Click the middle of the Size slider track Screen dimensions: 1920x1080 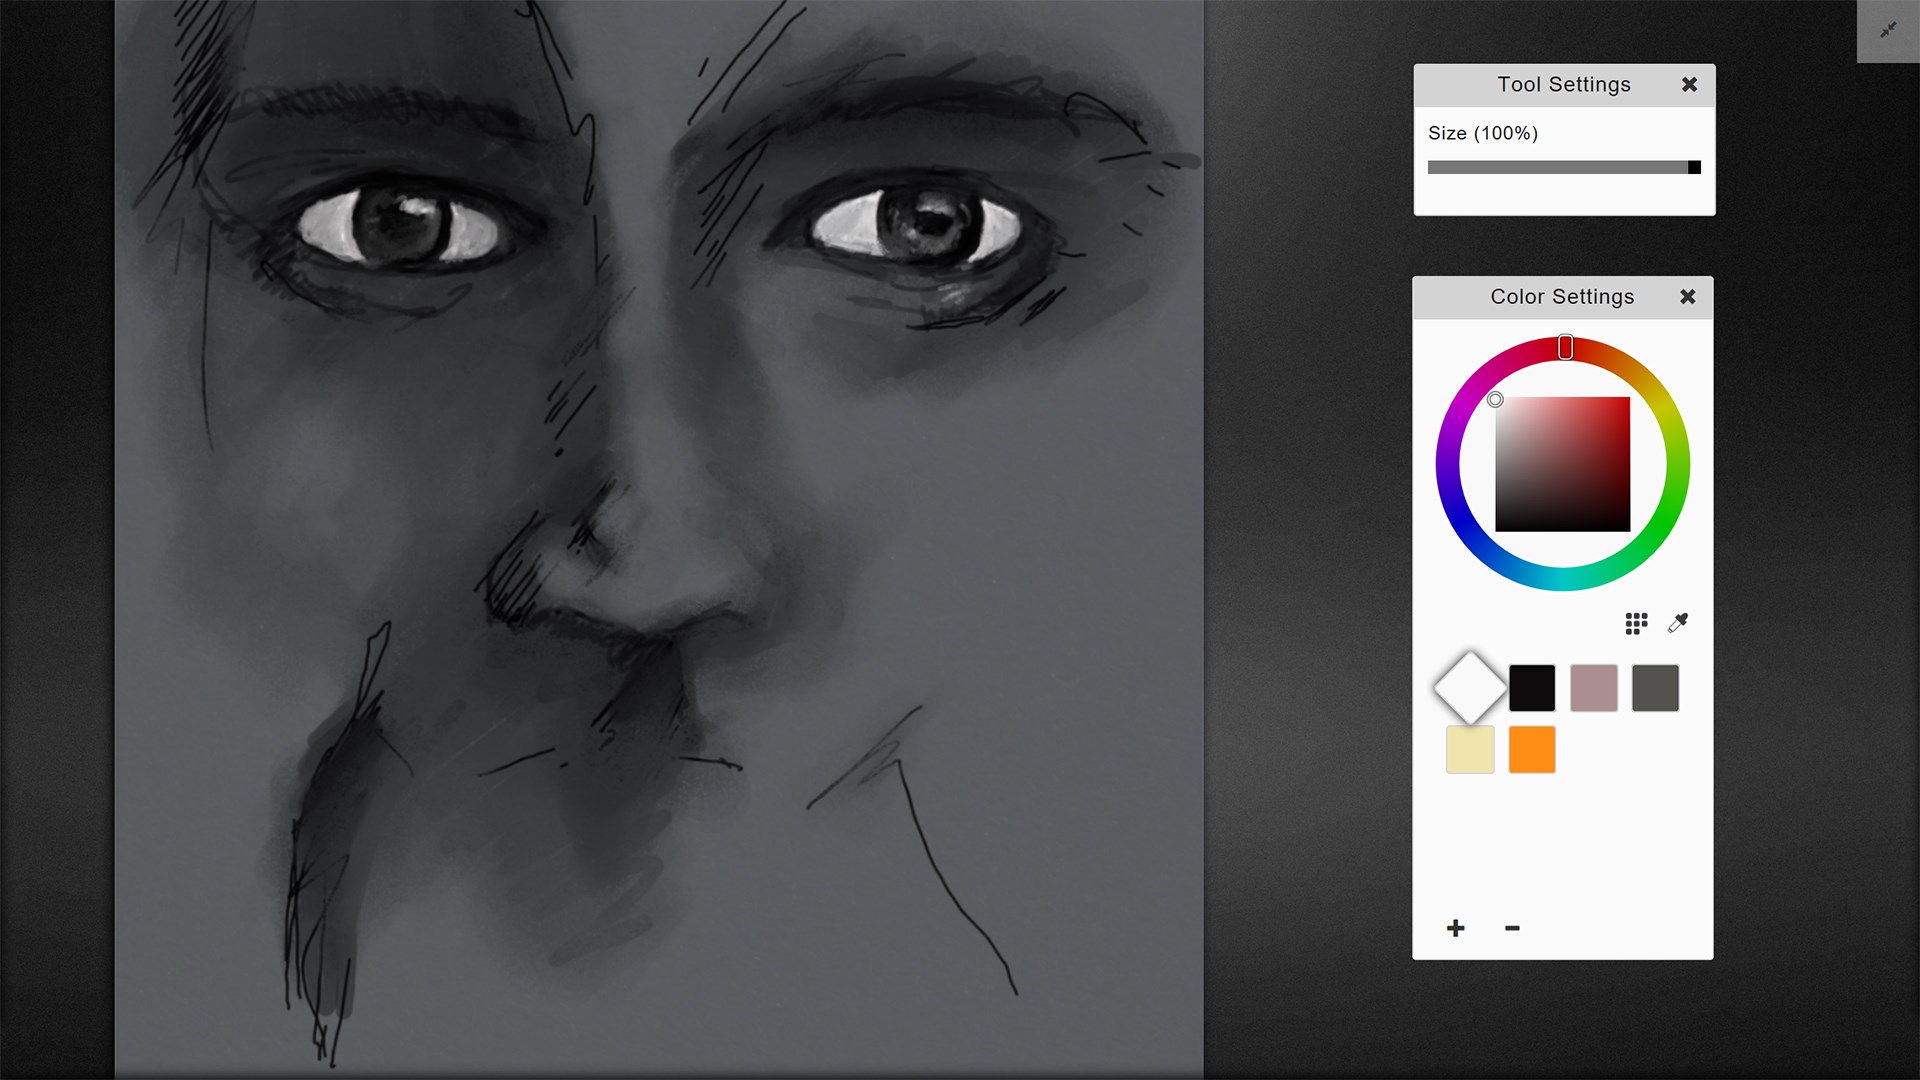(1560, 167)
